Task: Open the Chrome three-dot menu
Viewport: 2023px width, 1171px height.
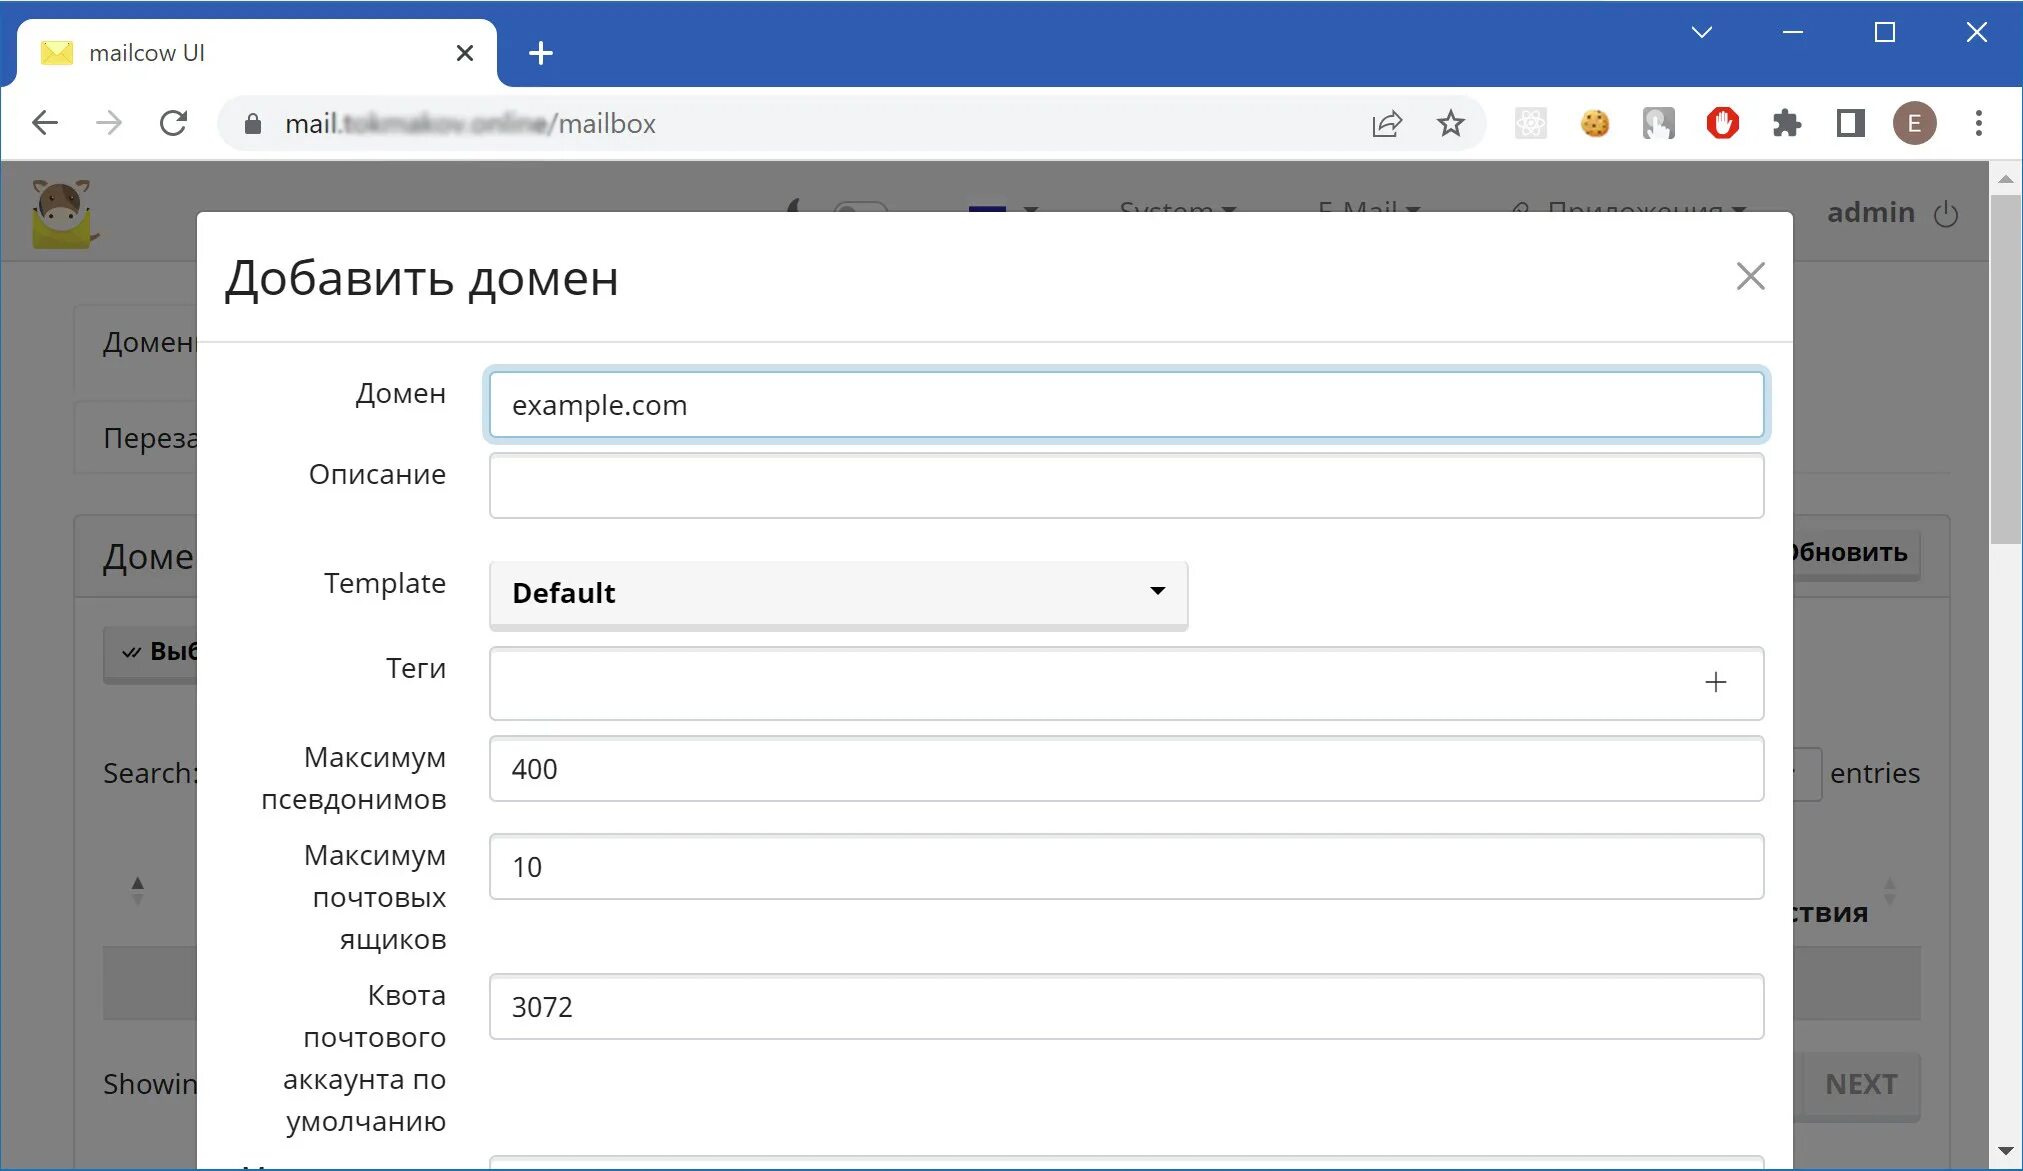Action: [1978, 124]
